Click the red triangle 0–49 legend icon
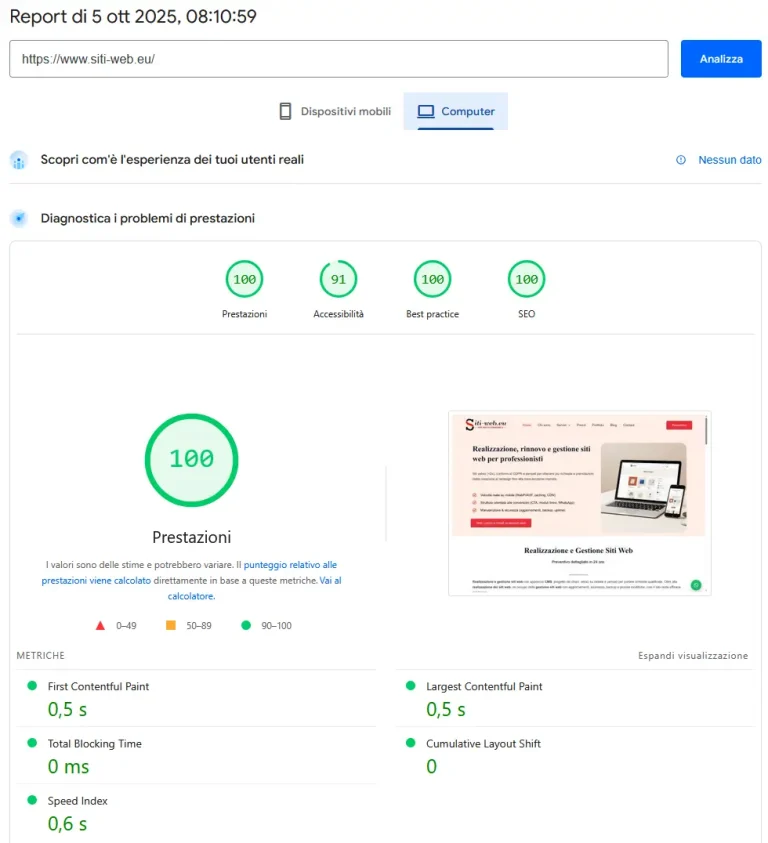Viewport: 768px width, 843px height. tap(100, 626)
